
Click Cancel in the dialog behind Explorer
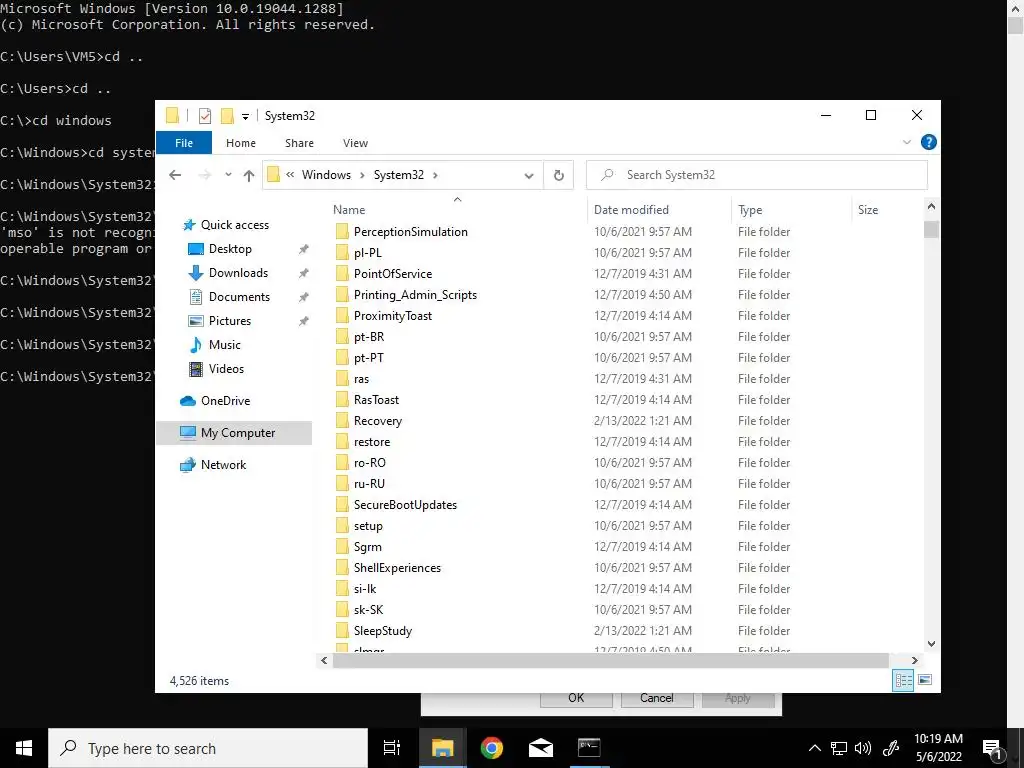(656, 698)
